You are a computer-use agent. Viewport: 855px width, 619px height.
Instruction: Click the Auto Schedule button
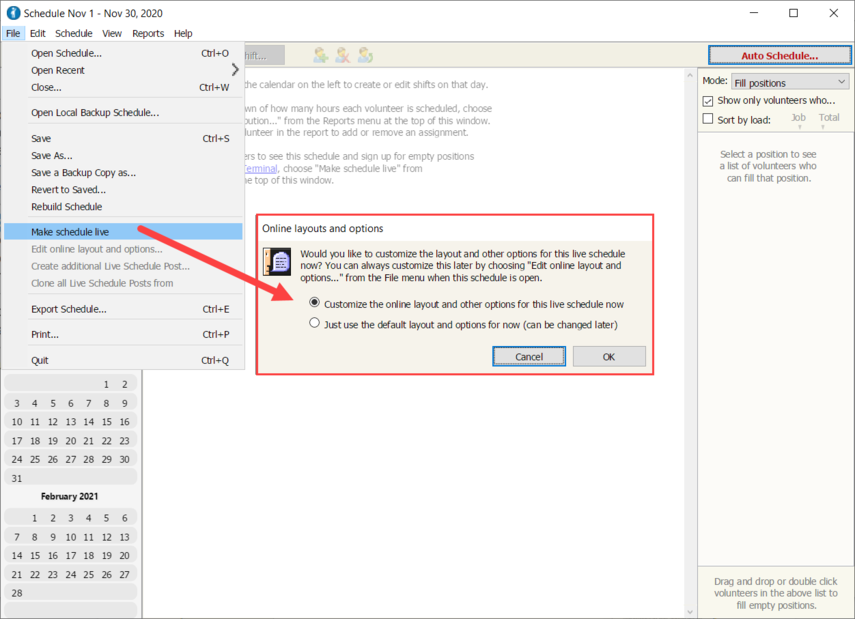pyautogui.click(x=779, y=56)
